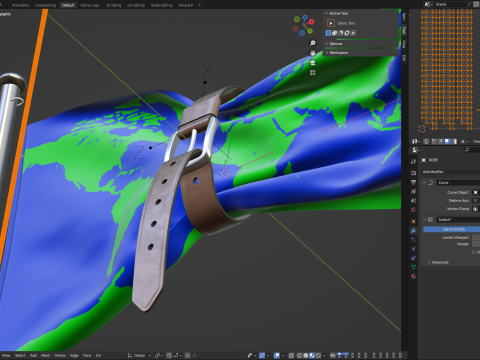
Task: Open Physics properties tab icon
Action: (413, 249)
